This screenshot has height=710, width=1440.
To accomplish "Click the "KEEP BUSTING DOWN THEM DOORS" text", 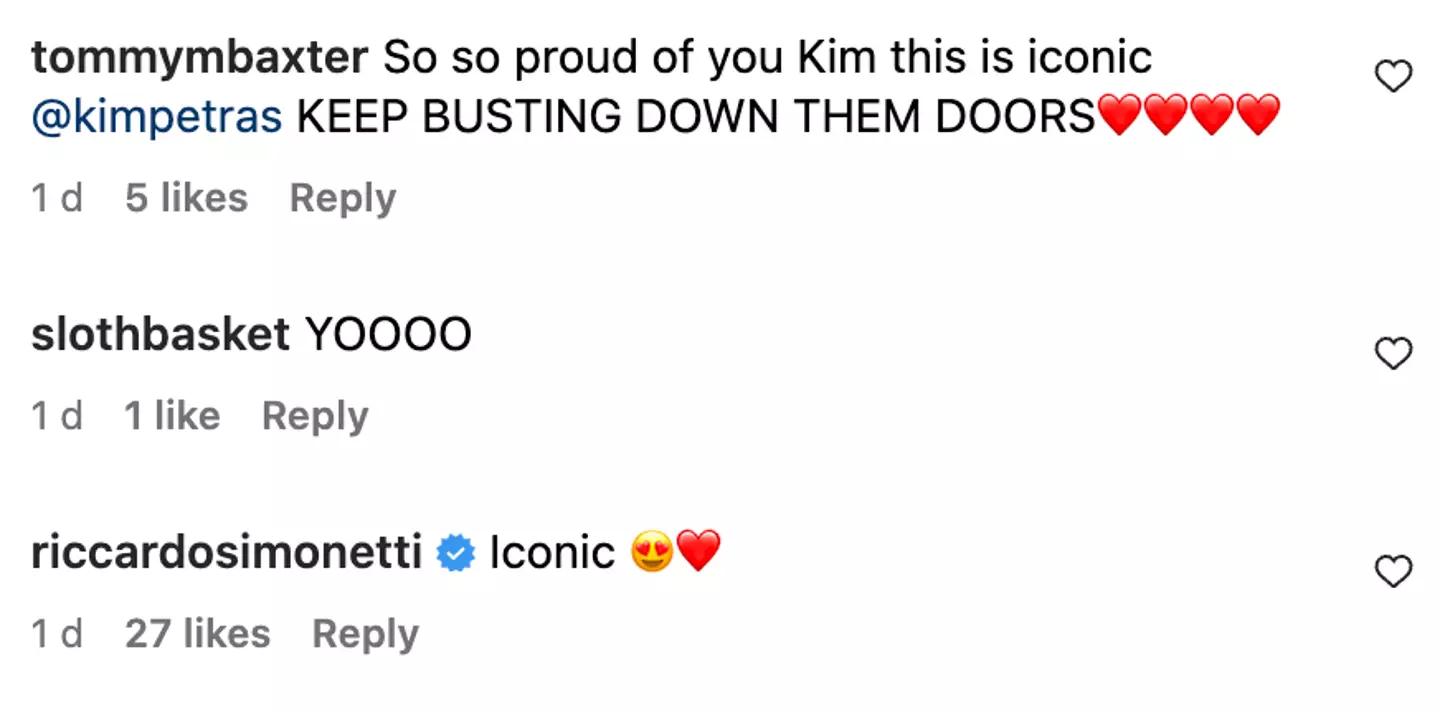I will pos(696,118).
